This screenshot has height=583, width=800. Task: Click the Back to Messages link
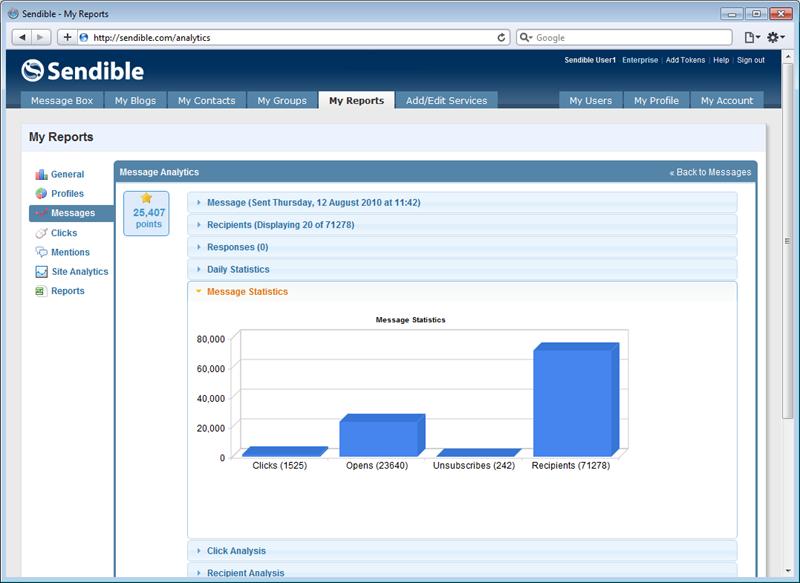710,172
